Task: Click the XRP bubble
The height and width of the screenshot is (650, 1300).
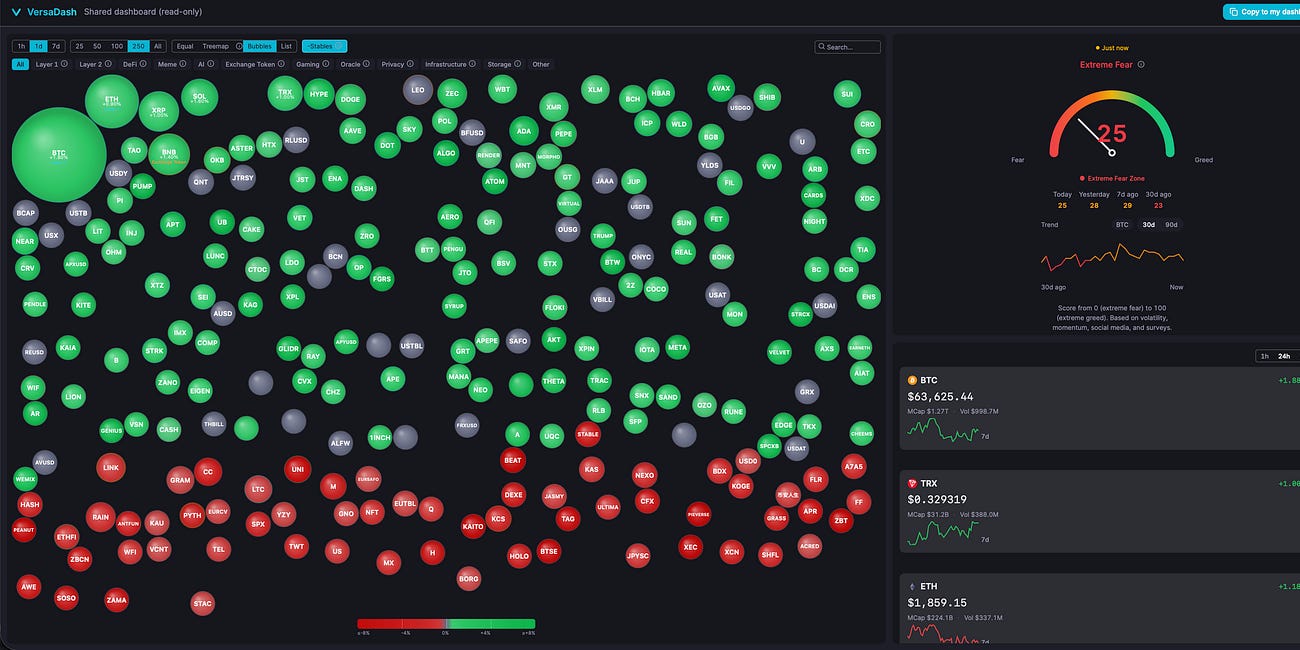Action: (x=158, y=110)
